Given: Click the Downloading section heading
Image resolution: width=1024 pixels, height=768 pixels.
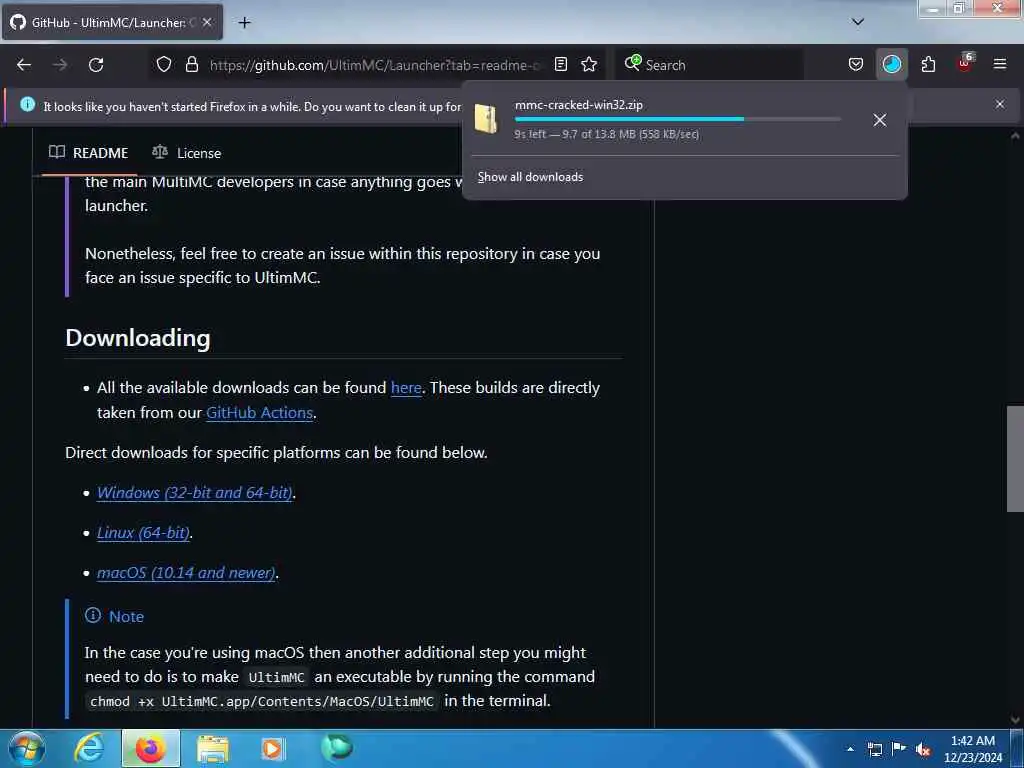Looking at the screenshot, I should click(138, 338).
